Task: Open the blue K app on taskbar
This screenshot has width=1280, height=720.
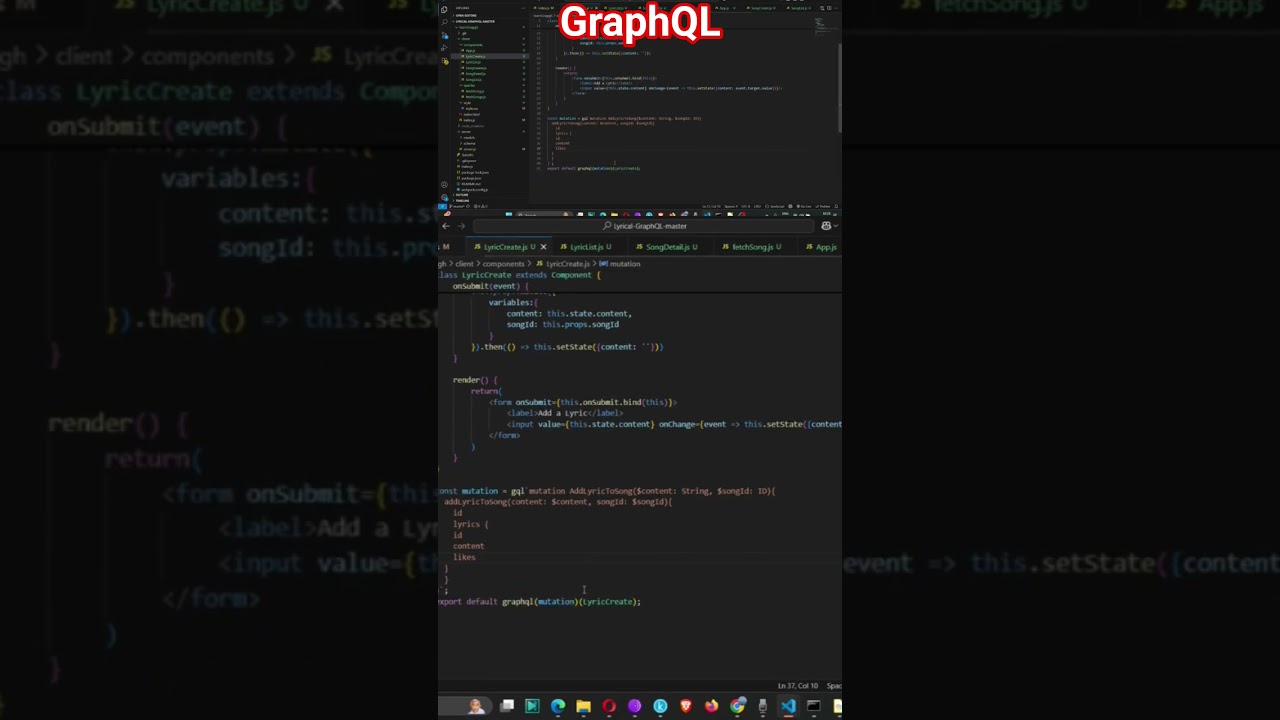Action: click(x=660, y=706)
